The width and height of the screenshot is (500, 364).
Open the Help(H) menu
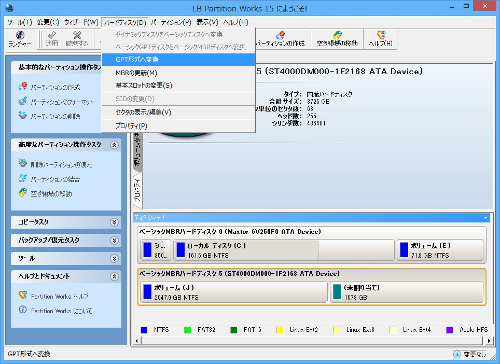pyautogui.click(x=236, y=22)
